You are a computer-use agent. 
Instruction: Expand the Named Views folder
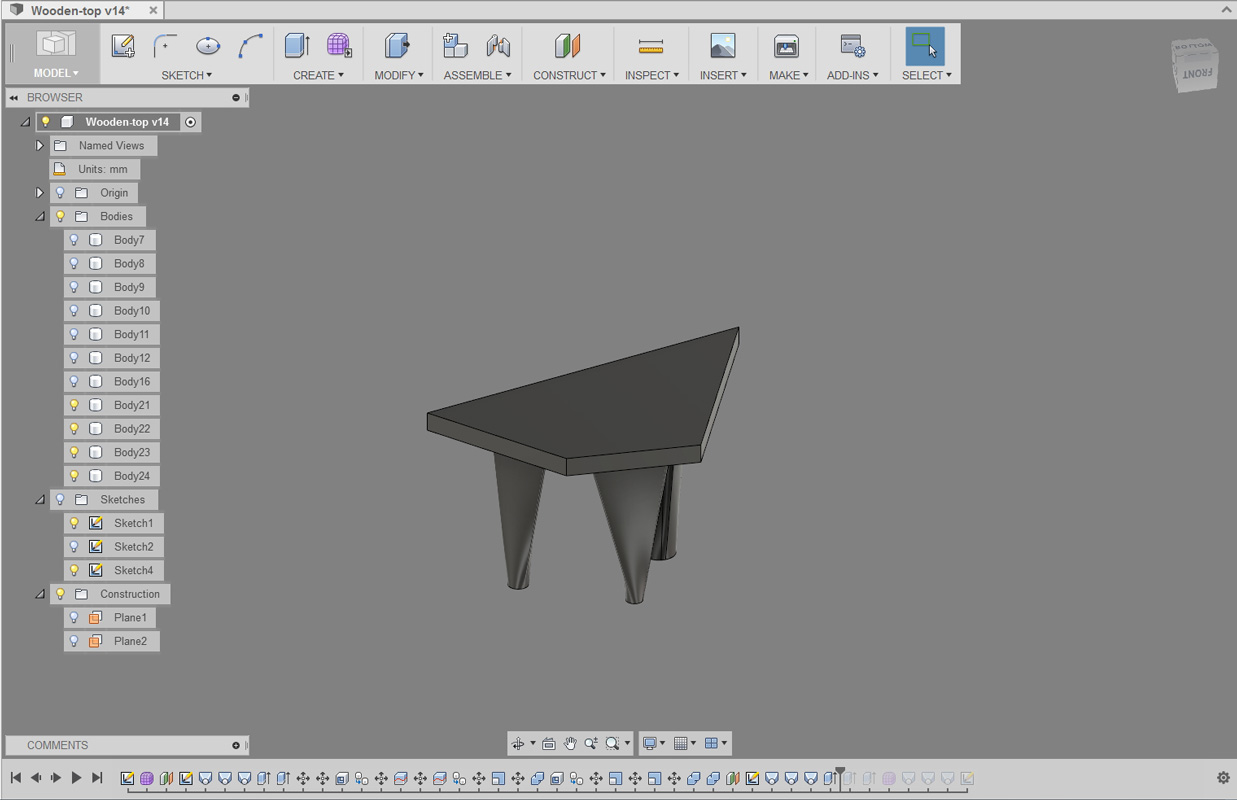tap(40, 146)
